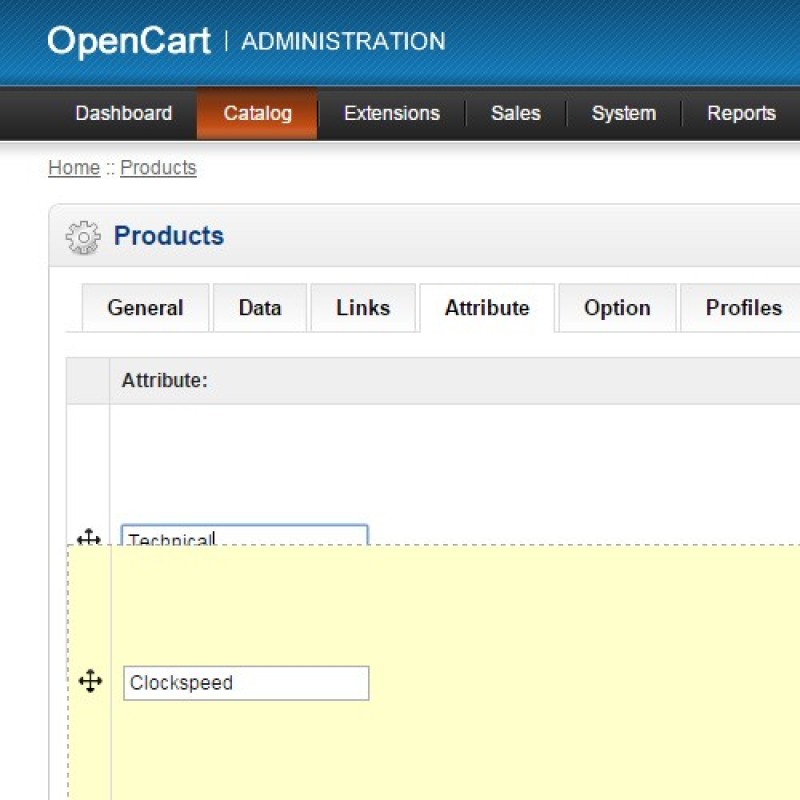Switch to the General tab
800x800 pixels.
pos(145,308)
